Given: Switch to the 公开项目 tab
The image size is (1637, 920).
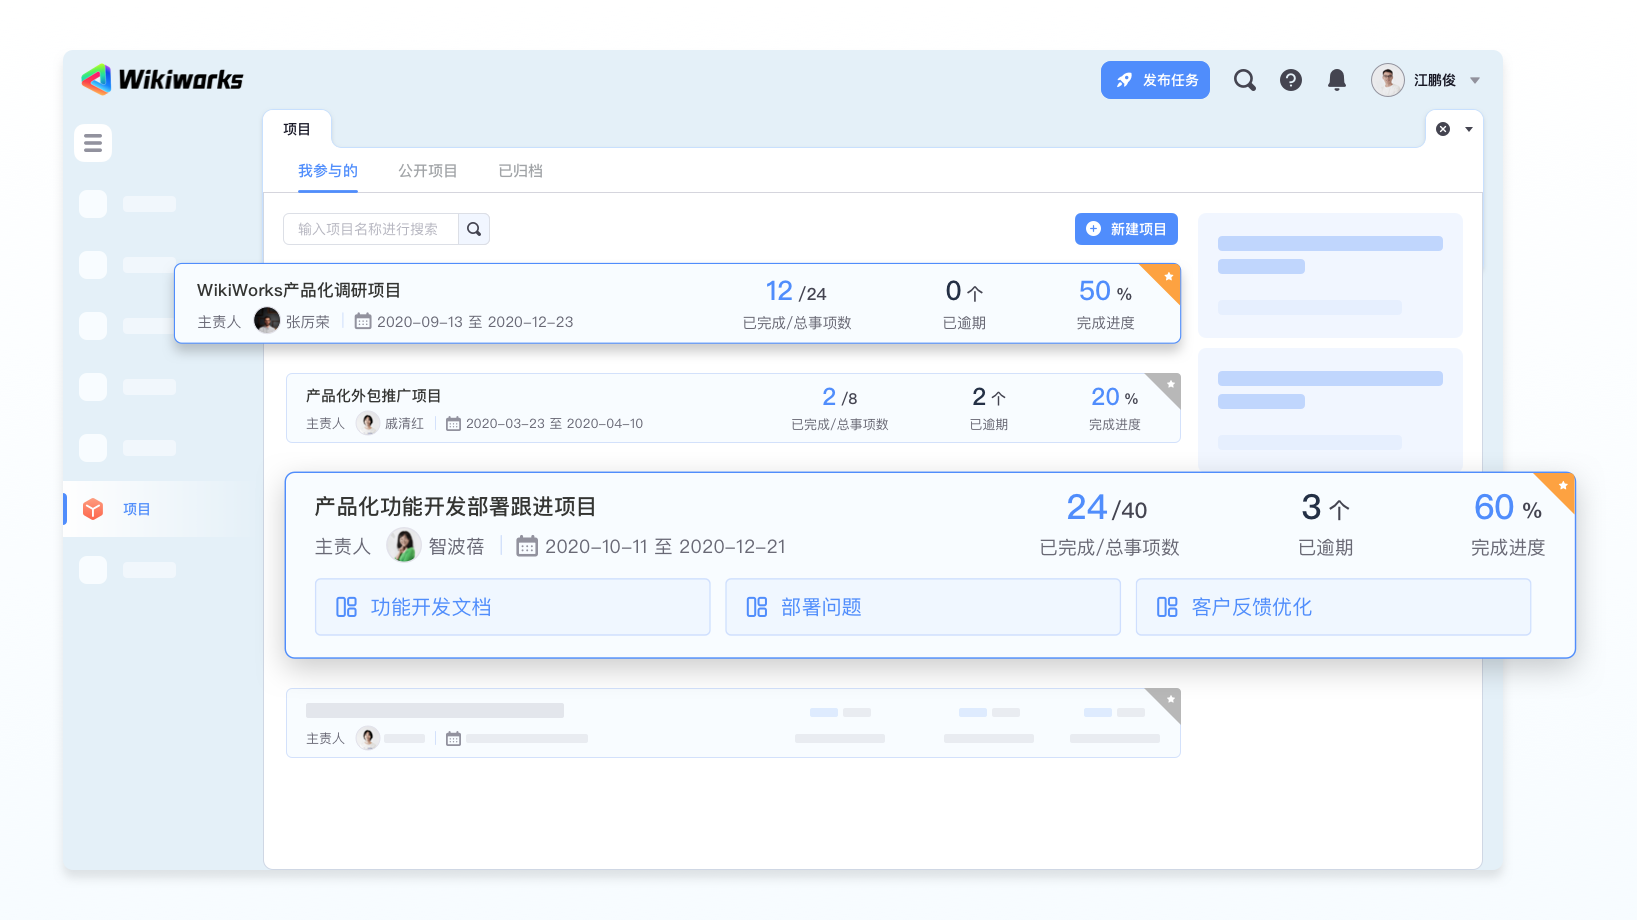Looking at the screenshot, I should click(427, 171).
